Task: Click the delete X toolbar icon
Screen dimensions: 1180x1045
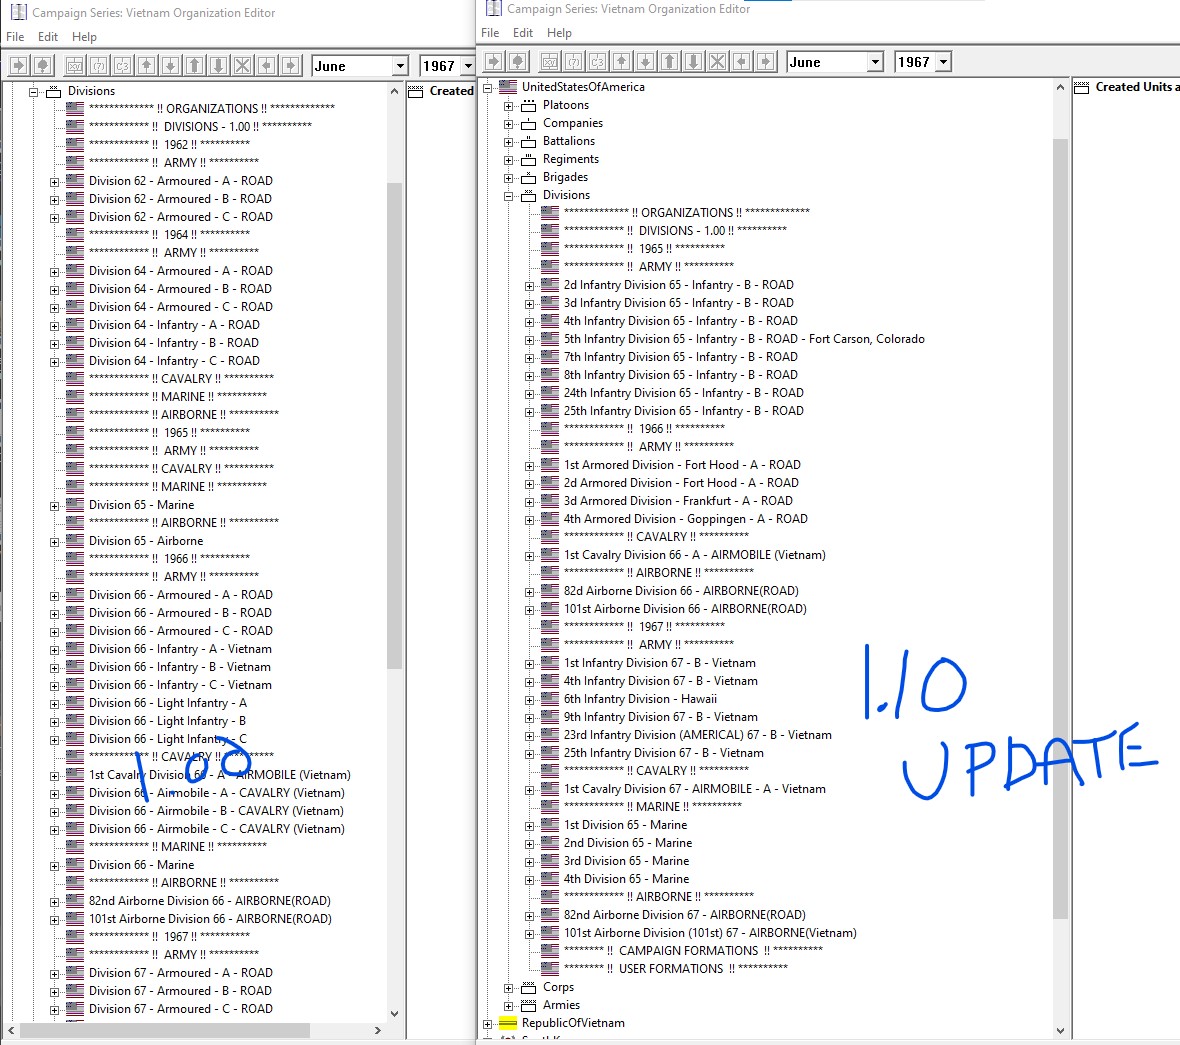Action: point(717,61)
